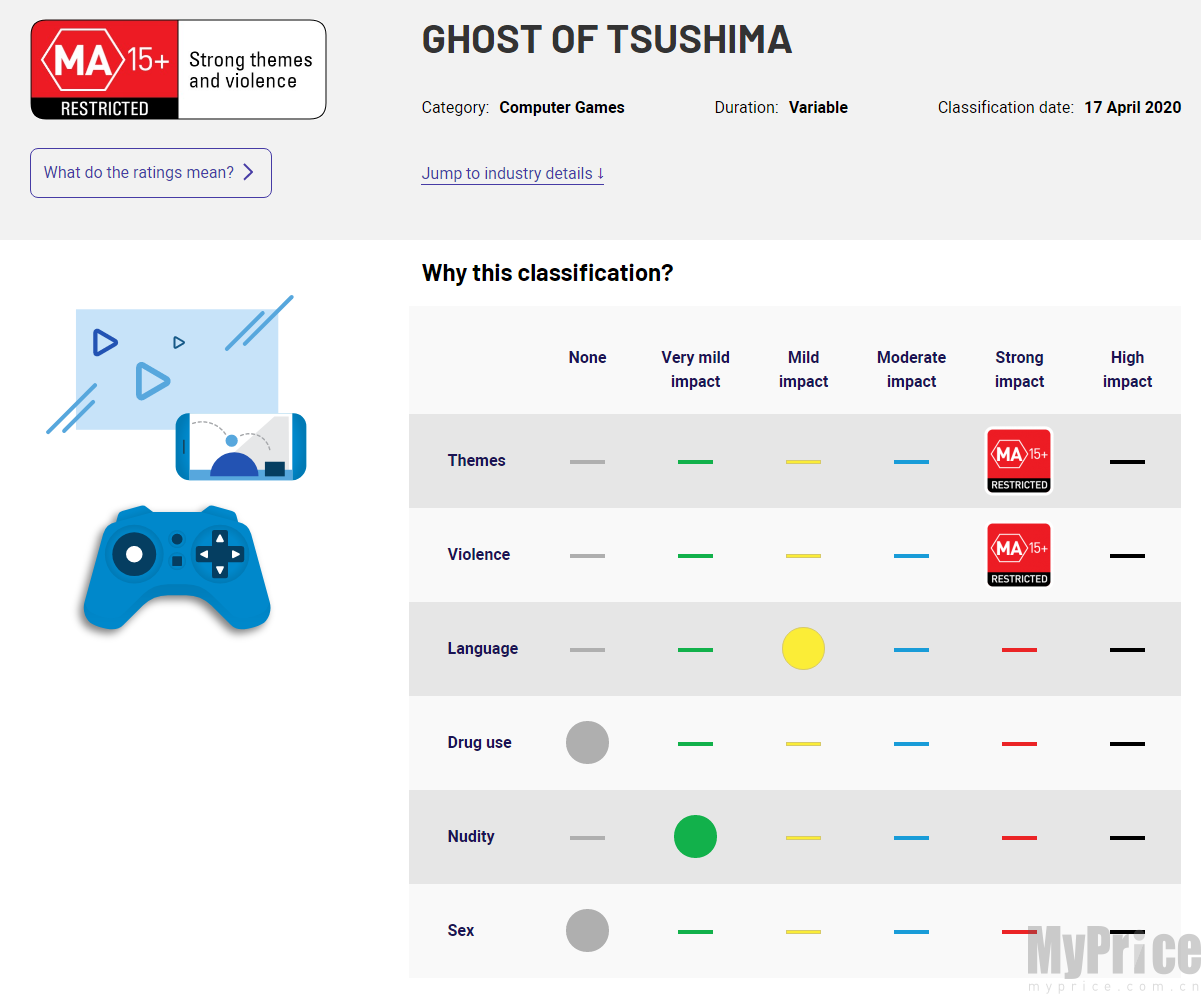Open "What do the ratings mean?"

[151, 173]
